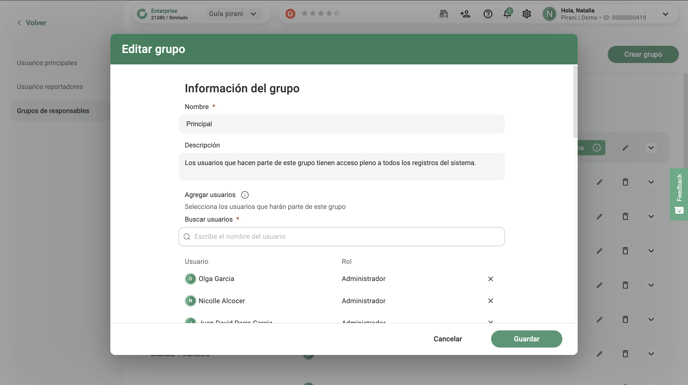688x385 pixels.
Task: Expand the third group row chevron
Action: (651, 216)
